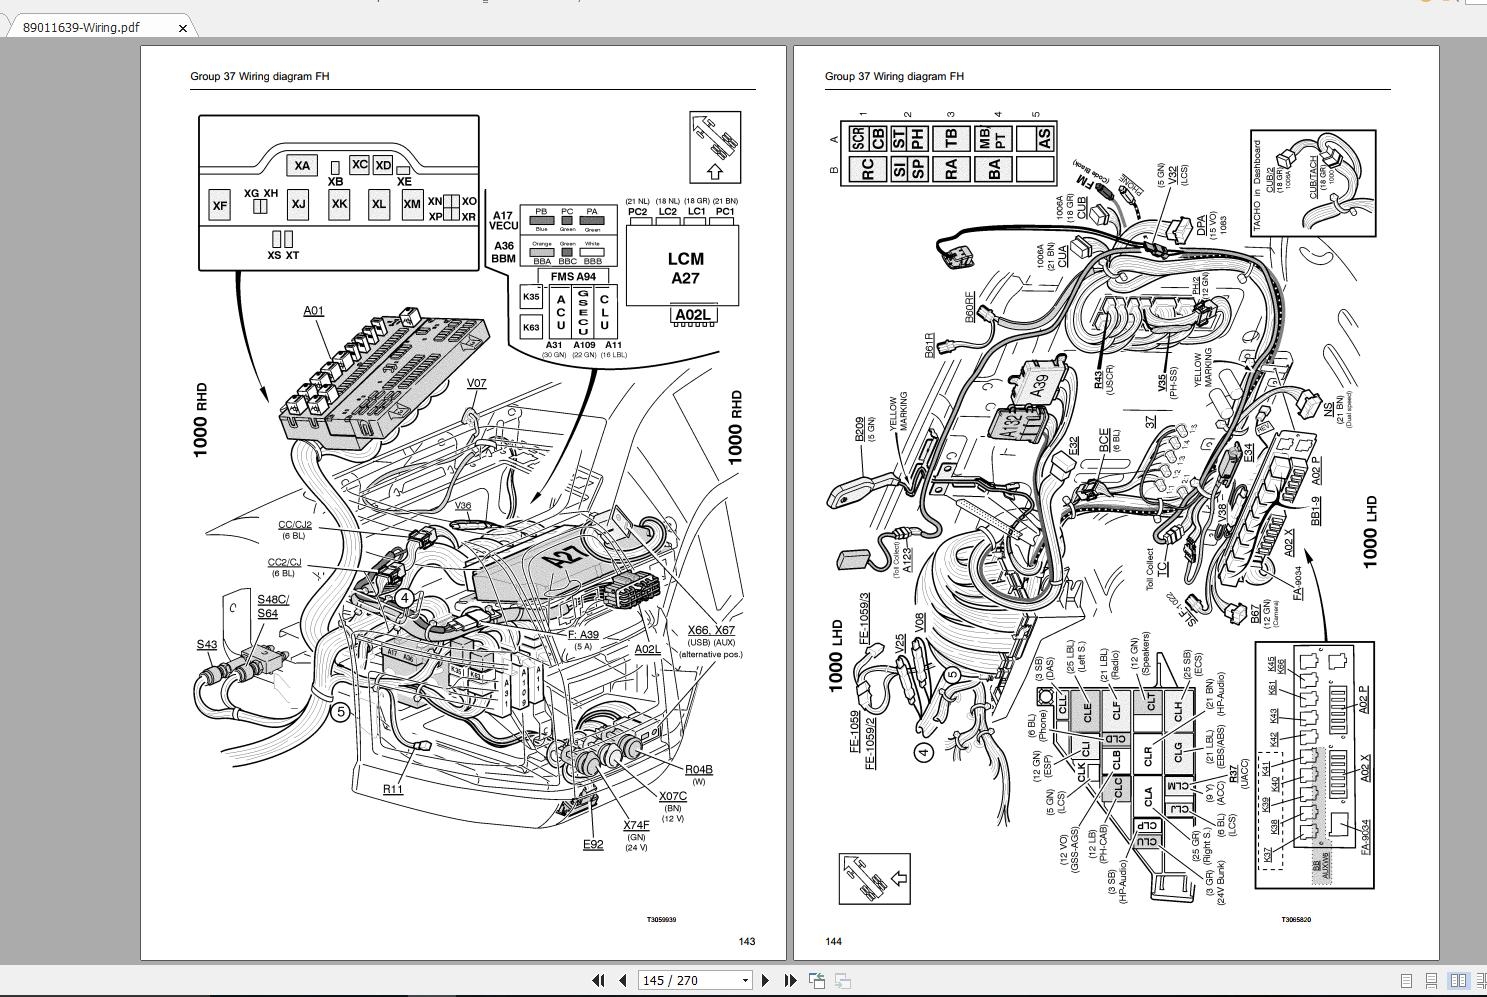Open the page number dropdown list

(746, 981)
